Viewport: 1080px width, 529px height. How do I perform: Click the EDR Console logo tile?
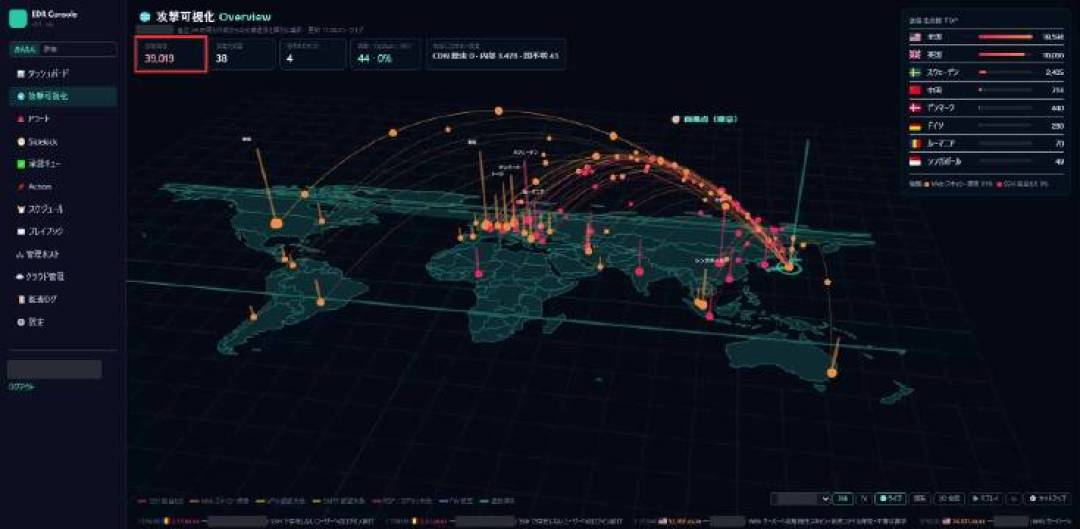[18, 18]
